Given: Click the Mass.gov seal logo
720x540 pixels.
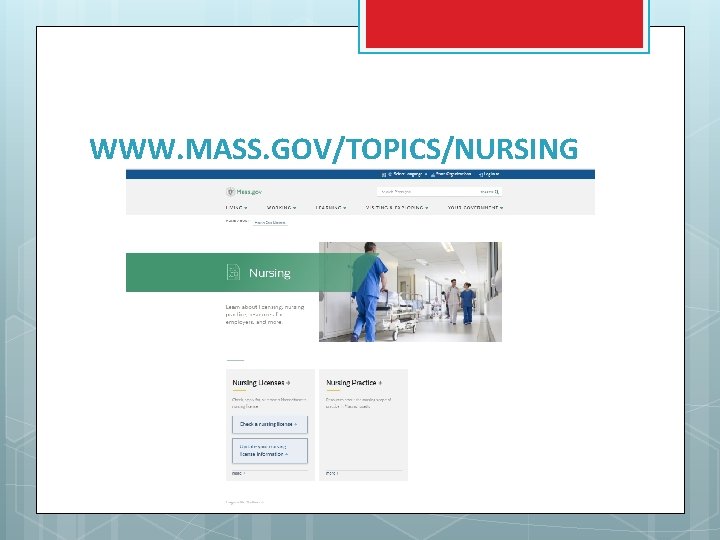Looking at the screenshot, I should point(231,191).
